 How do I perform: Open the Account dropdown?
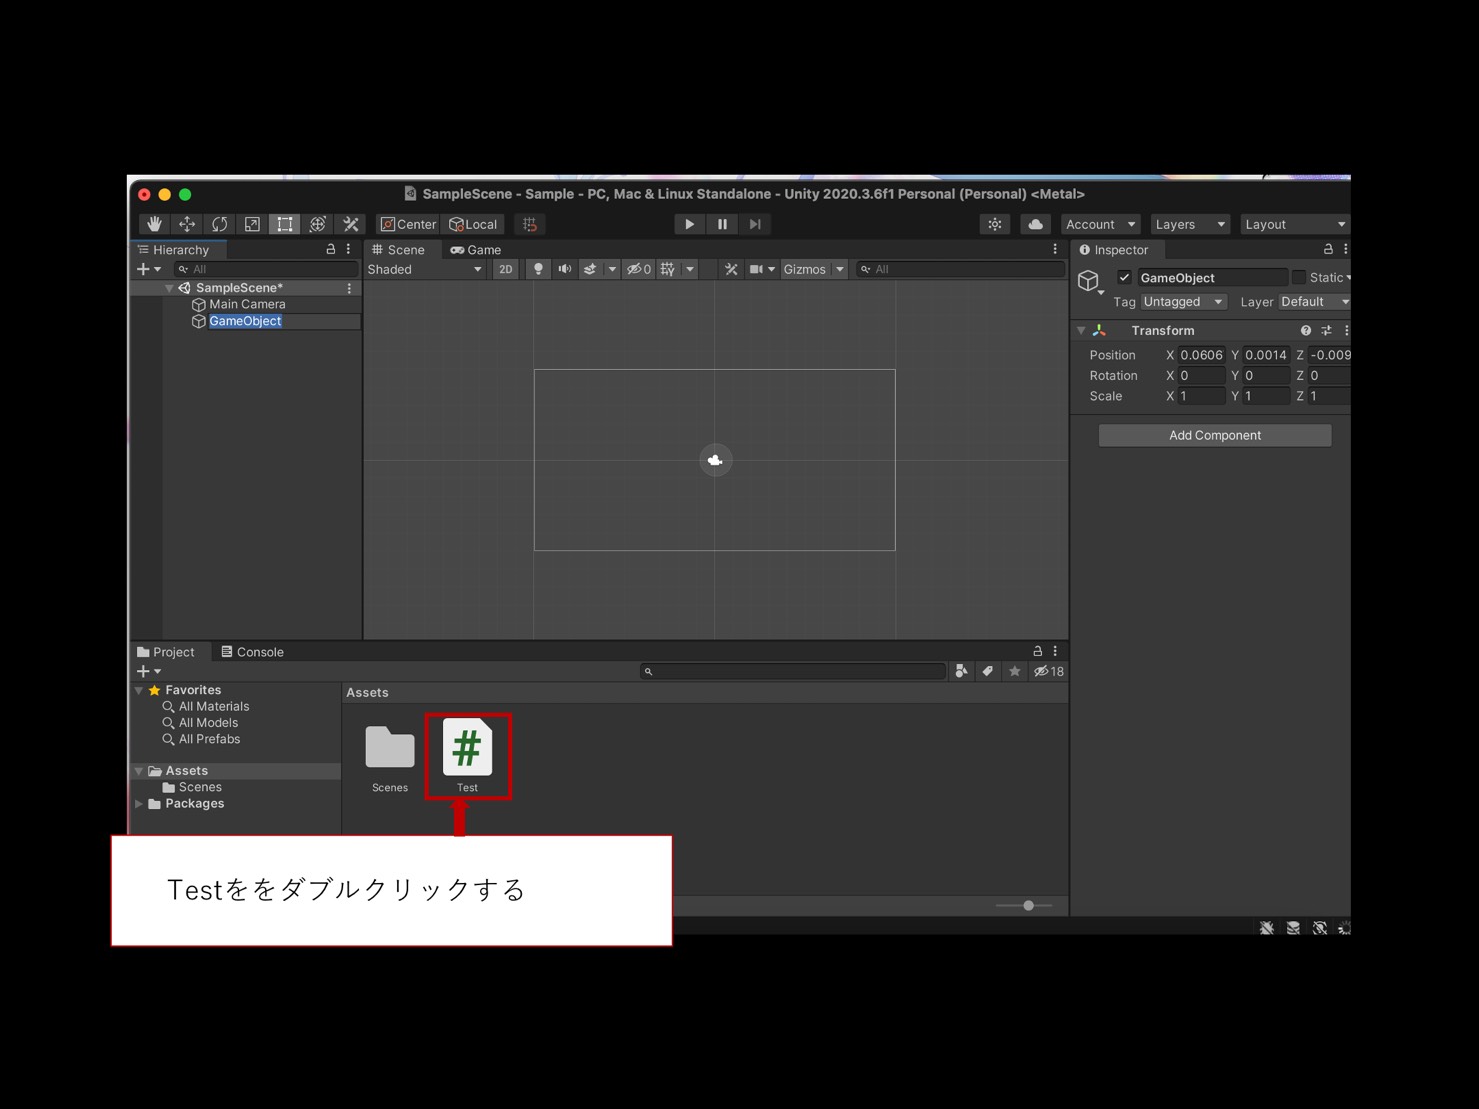(1100, 224)
